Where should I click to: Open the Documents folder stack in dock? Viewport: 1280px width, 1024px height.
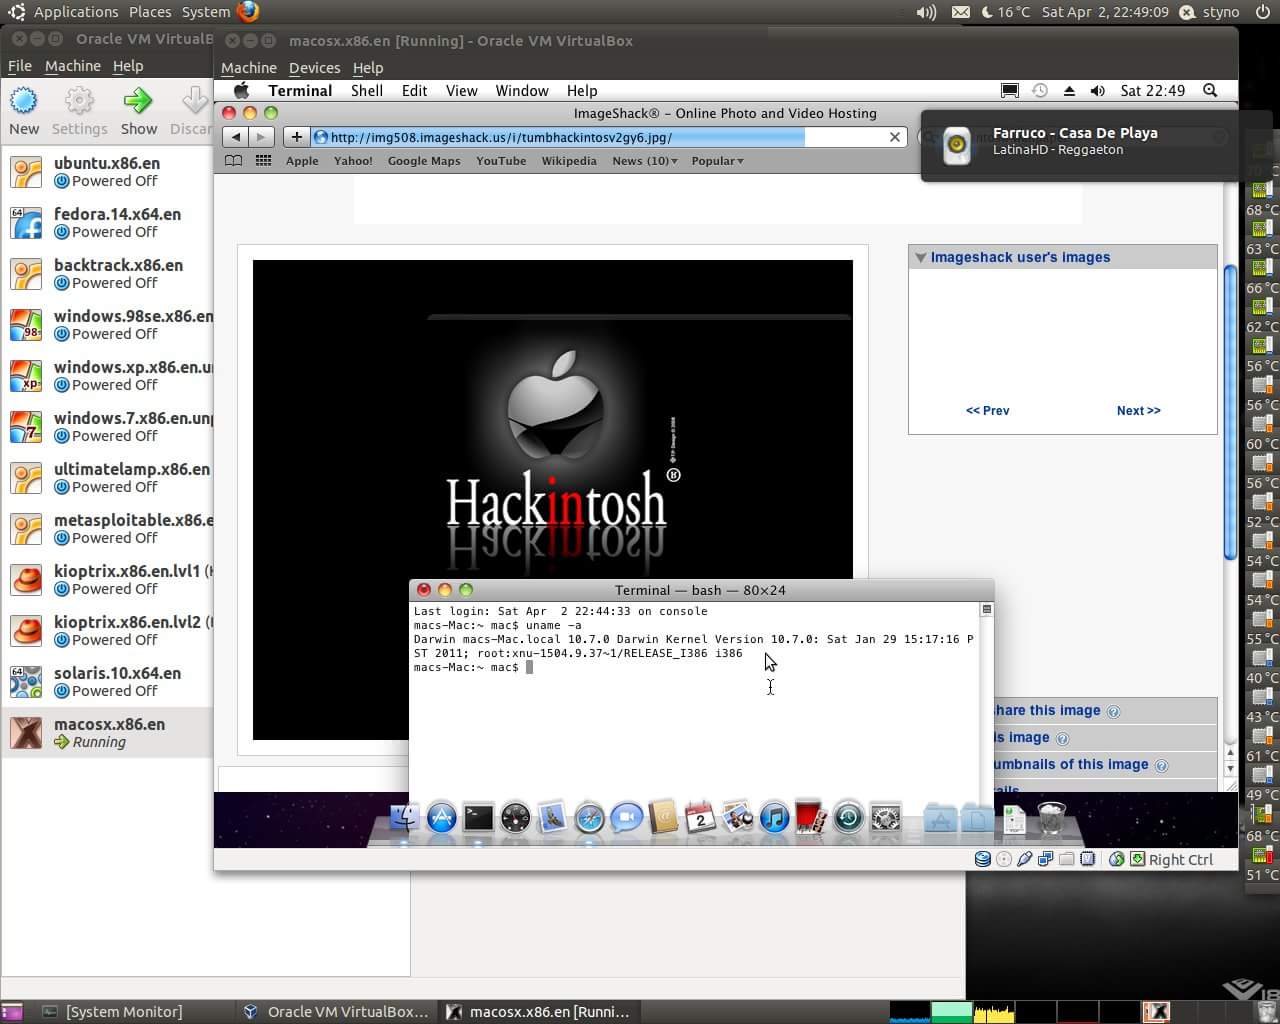[977, 818]
